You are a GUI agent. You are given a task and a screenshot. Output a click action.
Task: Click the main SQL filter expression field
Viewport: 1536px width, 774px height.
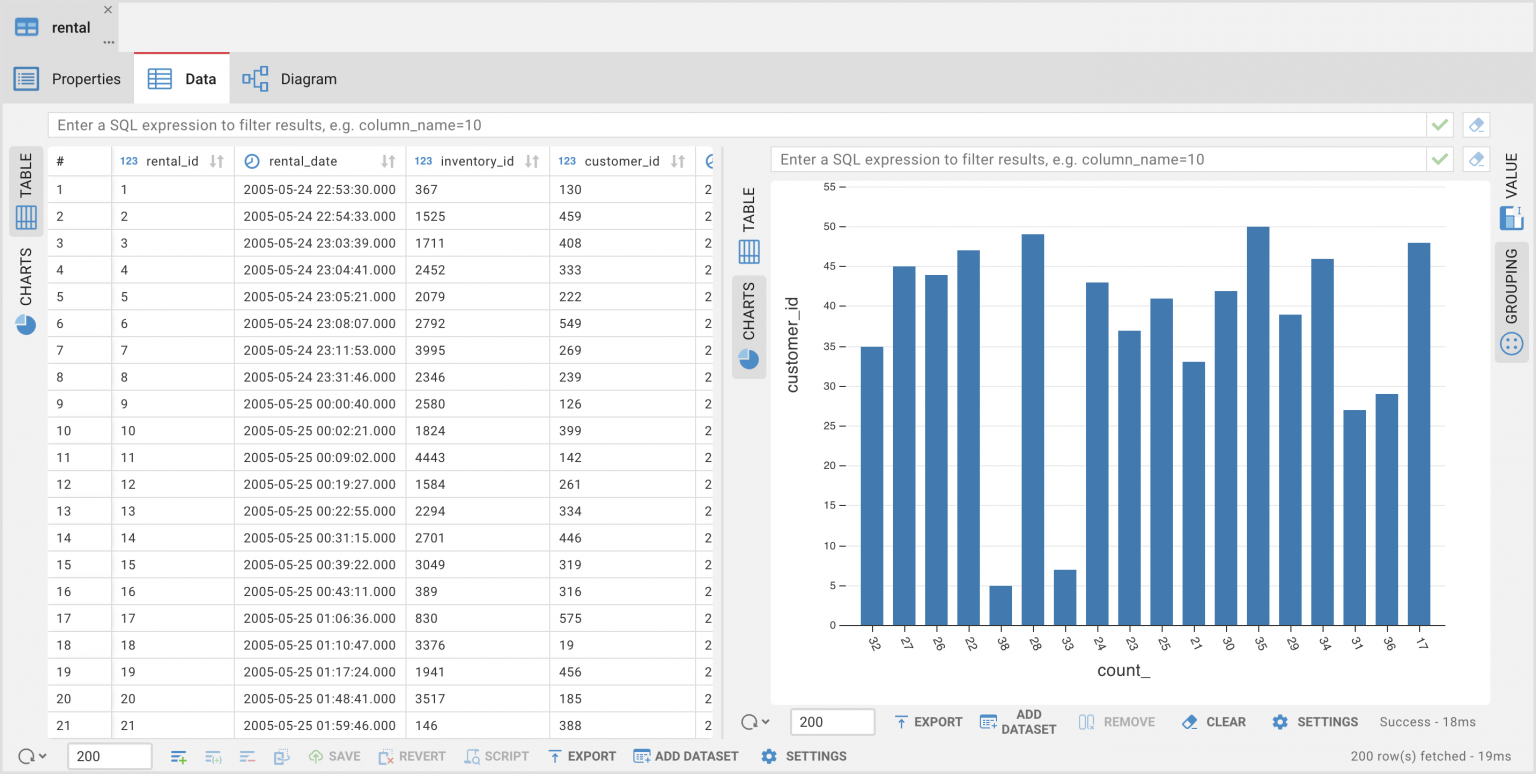pos(736,125)
